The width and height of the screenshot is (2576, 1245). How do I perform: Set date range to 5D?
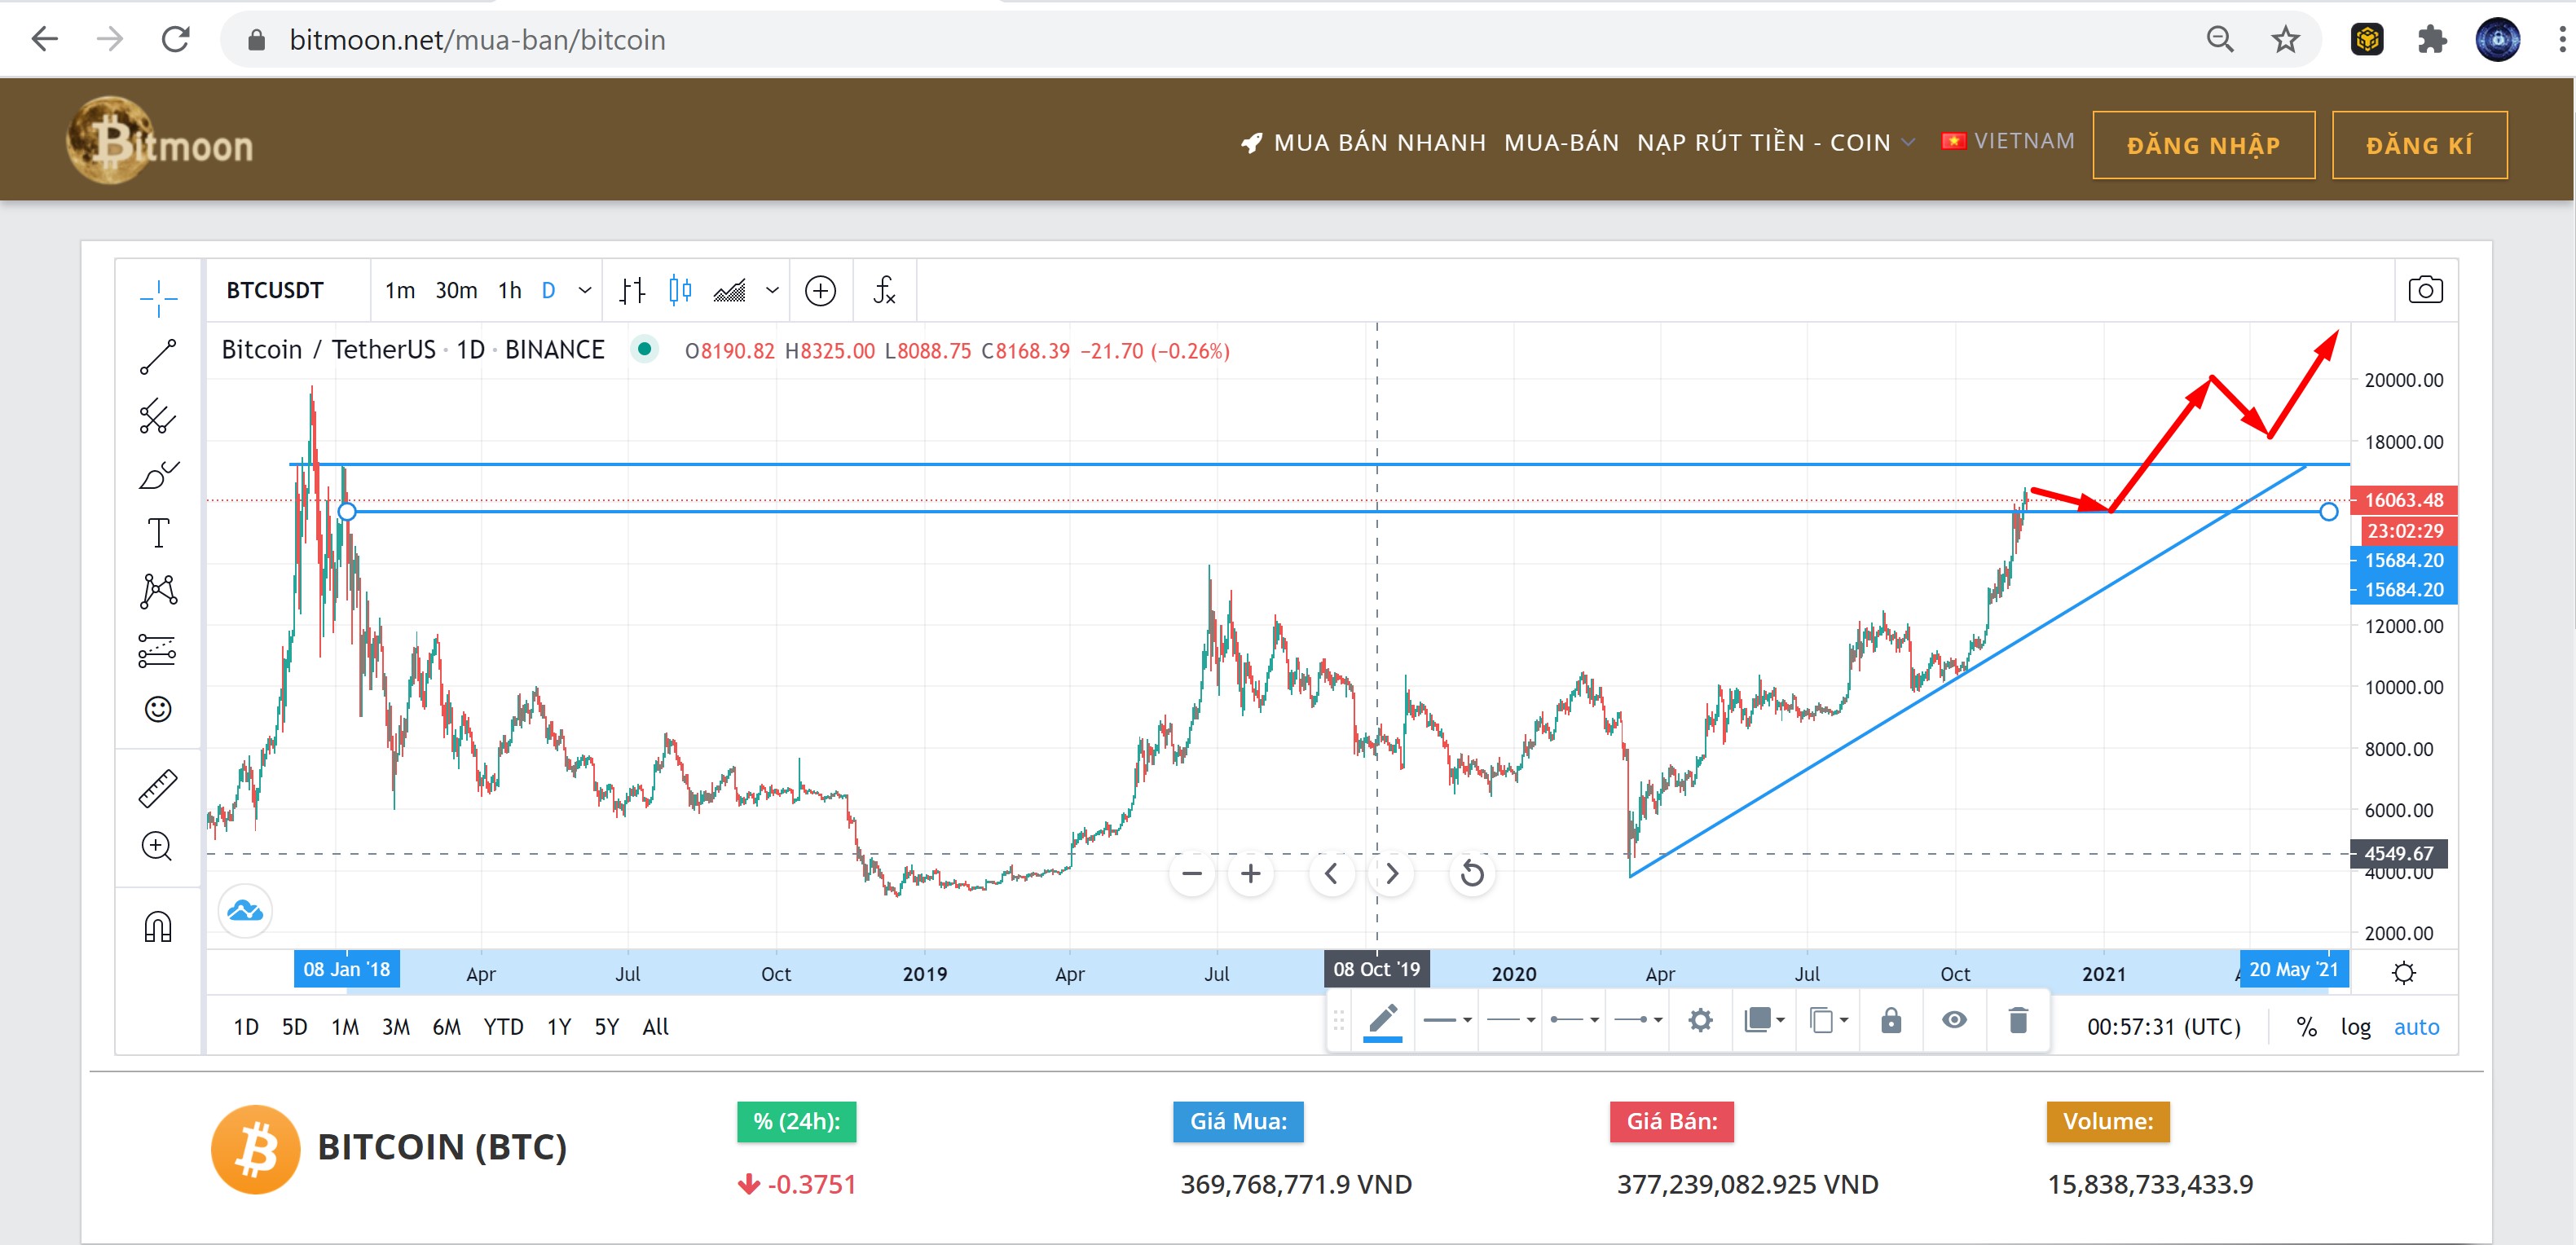tap(294, 1027)
